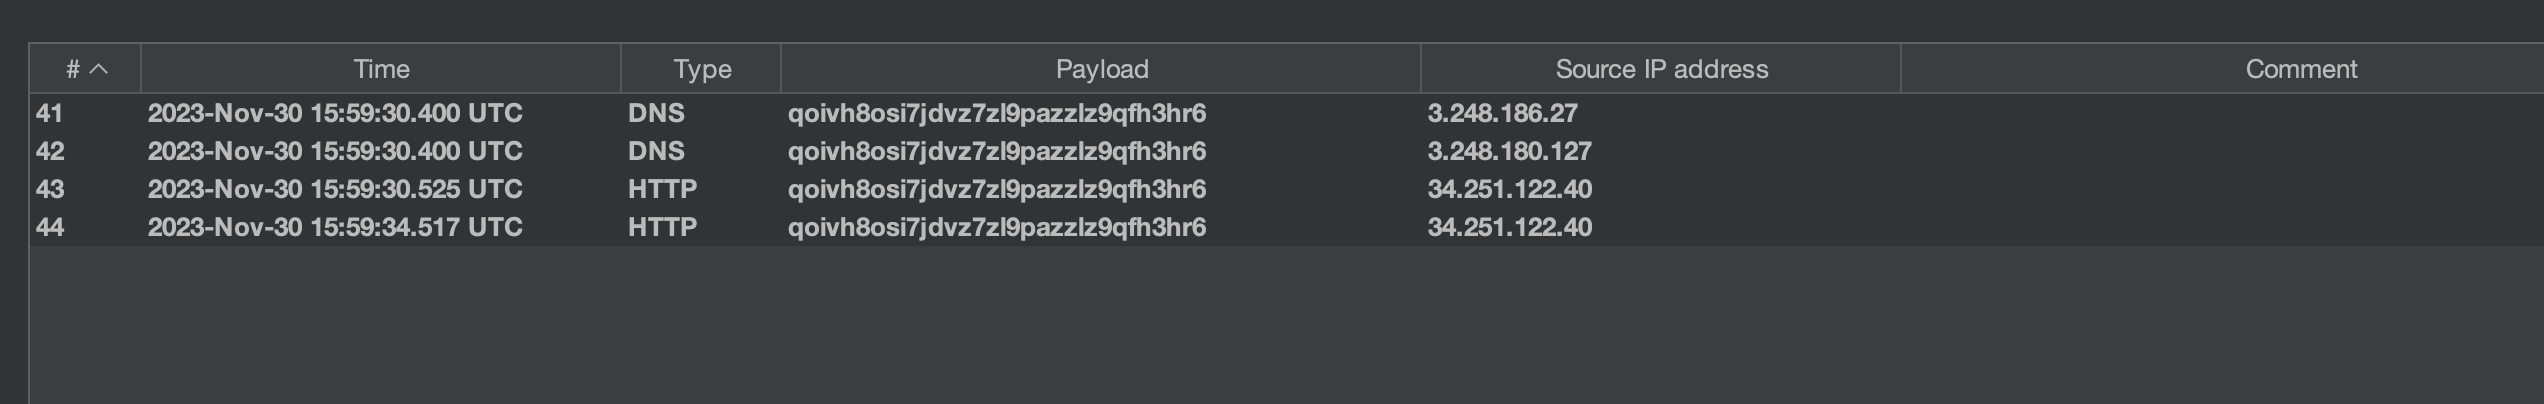Click the 15:59:34.517 UTC timestamp cell
Viewport: 2544px width, 404px height.
335,227
